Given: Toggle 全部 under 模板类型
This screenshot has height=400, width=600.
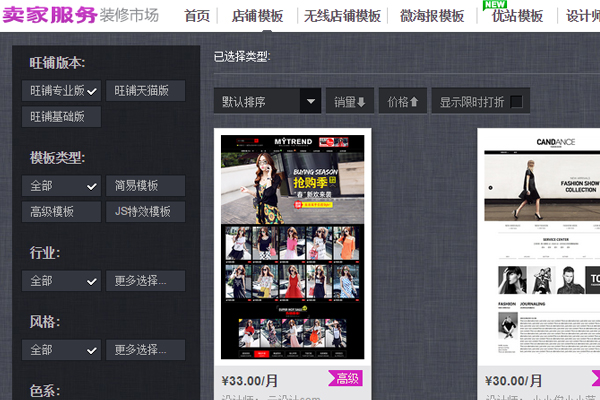Looking at the screenshot, I should (x=61, y=186).
